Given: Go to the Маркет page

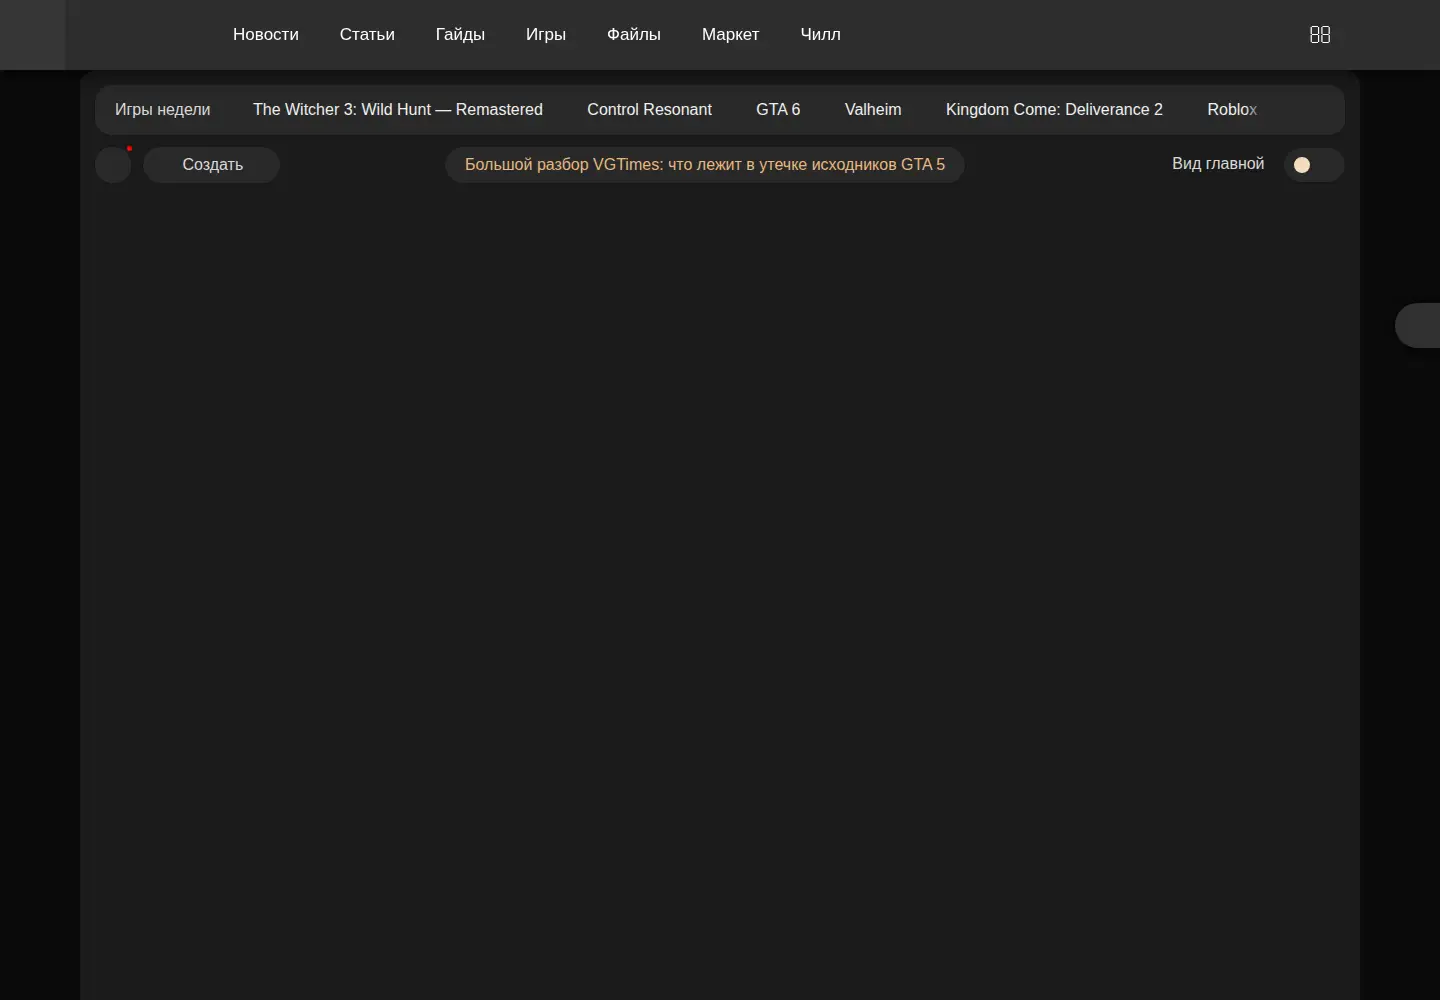Looking at the screenshot, I should (x=730, y=35).
